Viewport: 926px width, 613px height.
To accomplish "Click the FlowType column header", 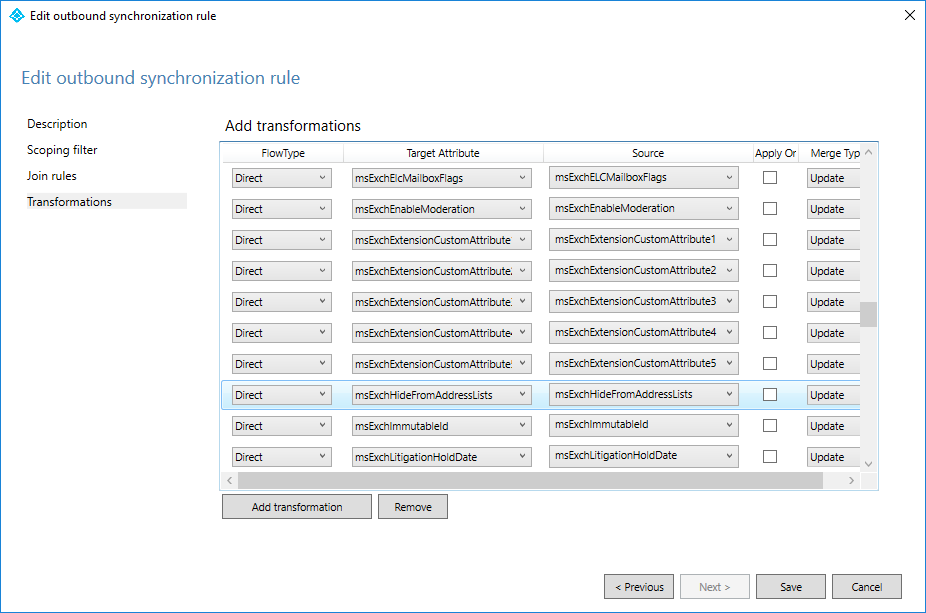I will 283,153.
